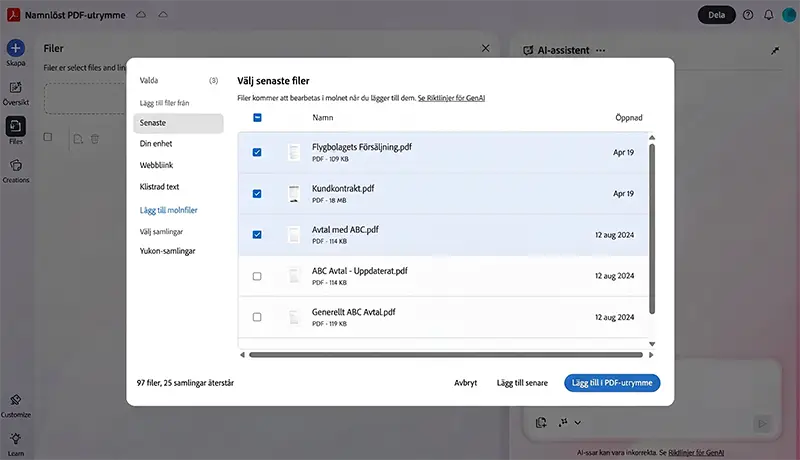Click the Kundkontrakt.pdf file thumbnail
Viewport: 800px width, 460px height.
294,193
